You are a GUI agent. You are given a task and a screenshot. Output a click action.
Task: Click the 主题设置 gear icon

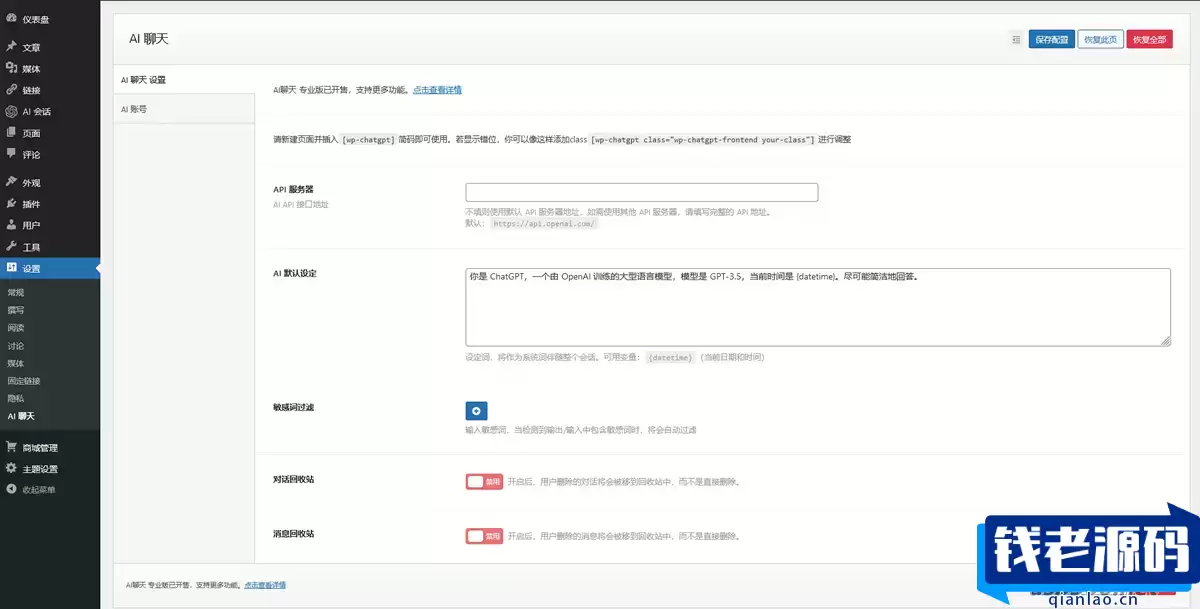point(11,469)
